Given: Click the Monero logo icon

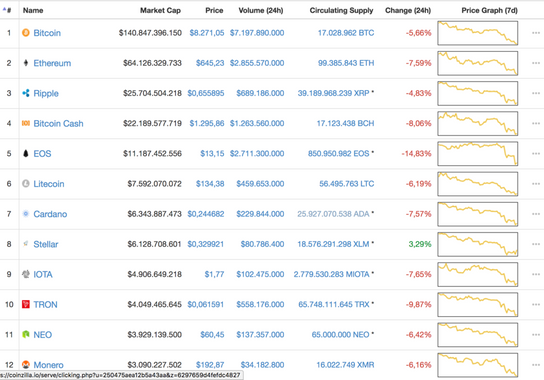Looking at the screenshot, I should point(26,365).
